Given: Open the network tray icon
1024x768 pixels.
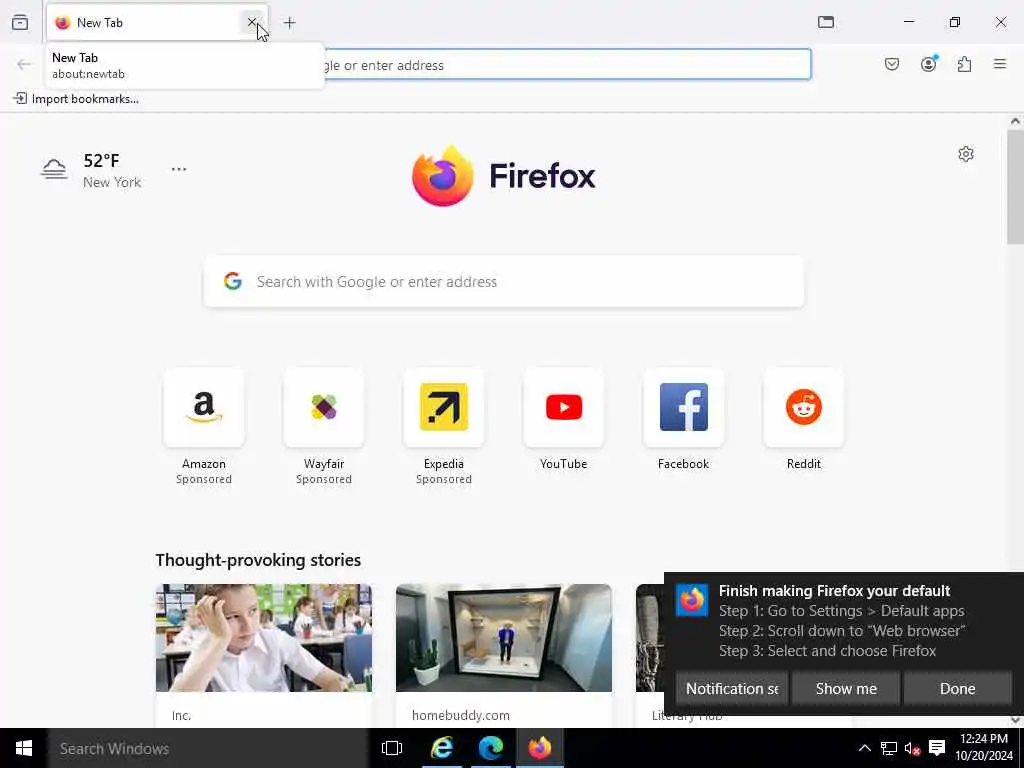Looking at the screenshot, I should [x=888, y=748].
